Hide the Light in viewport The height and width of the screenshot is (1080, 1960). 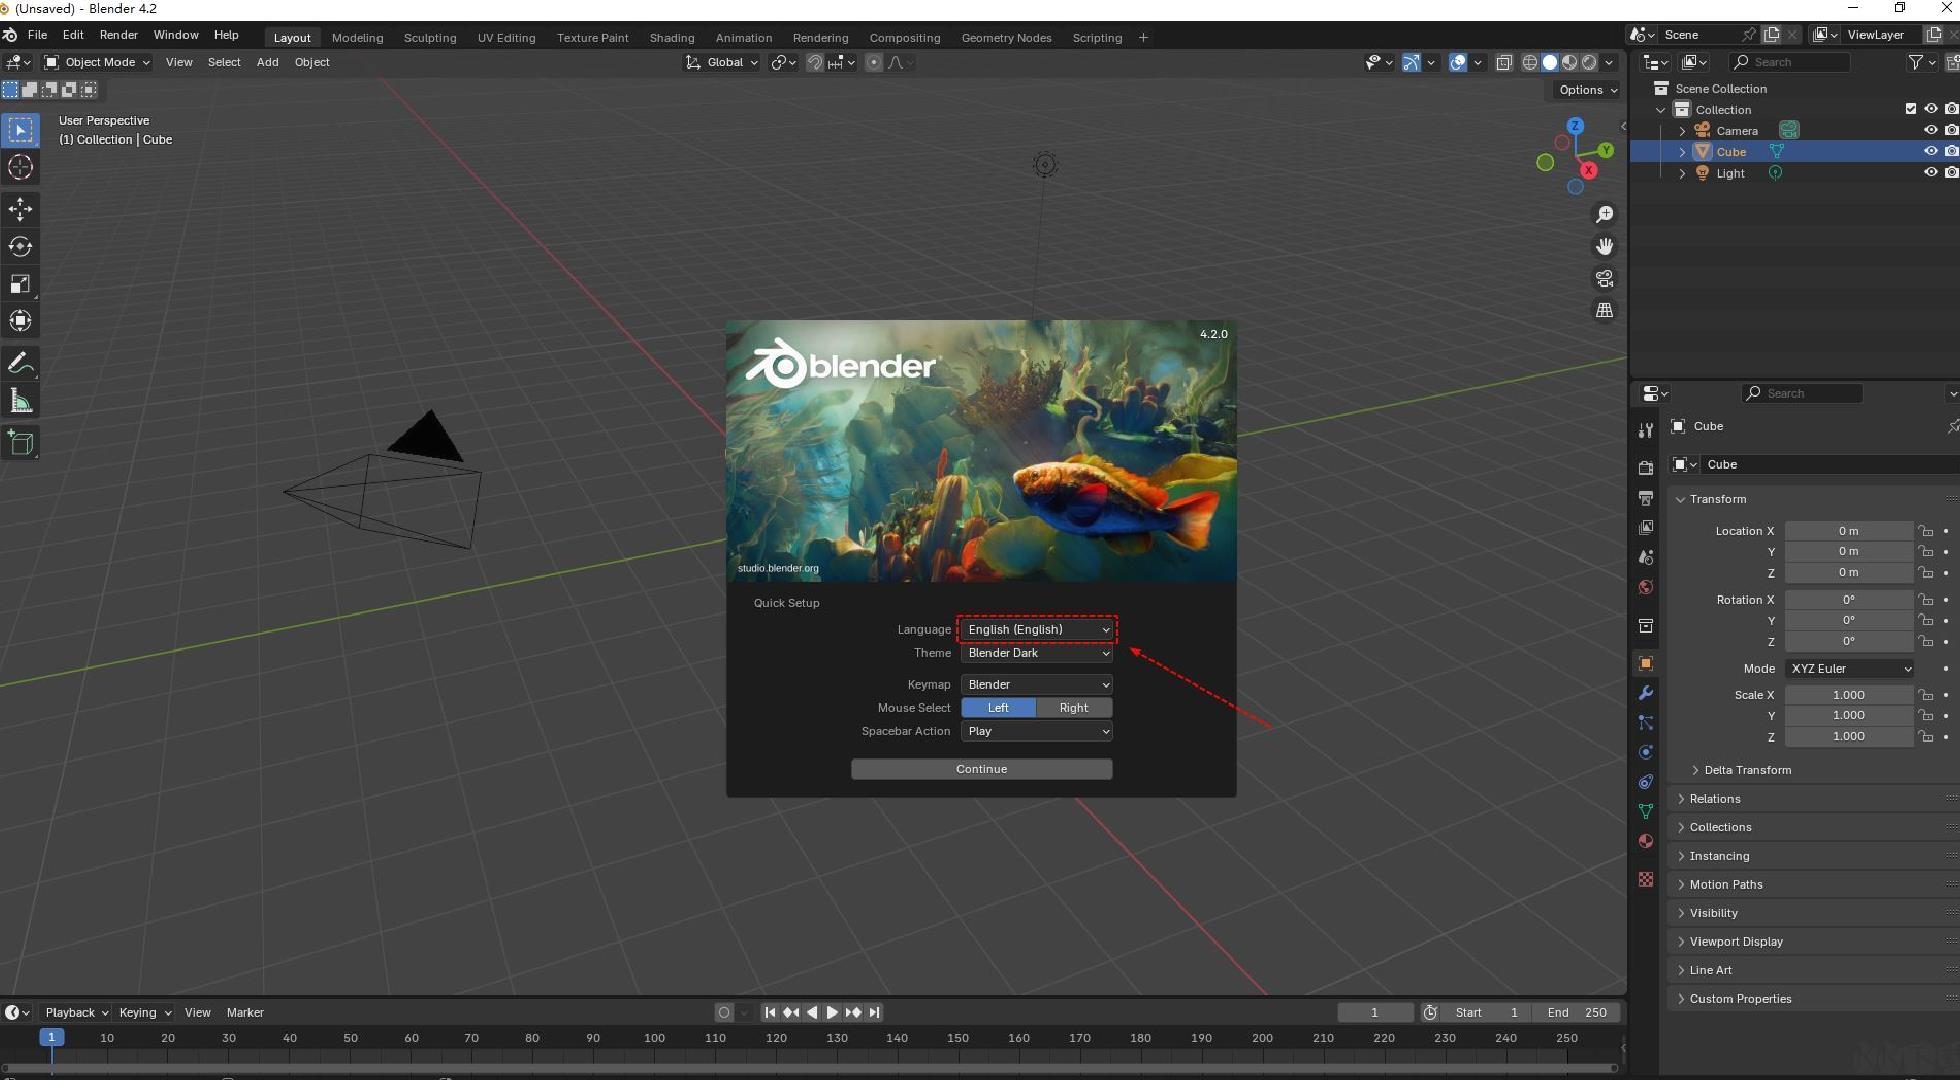pyautogui.click(x=1930, y=172)
